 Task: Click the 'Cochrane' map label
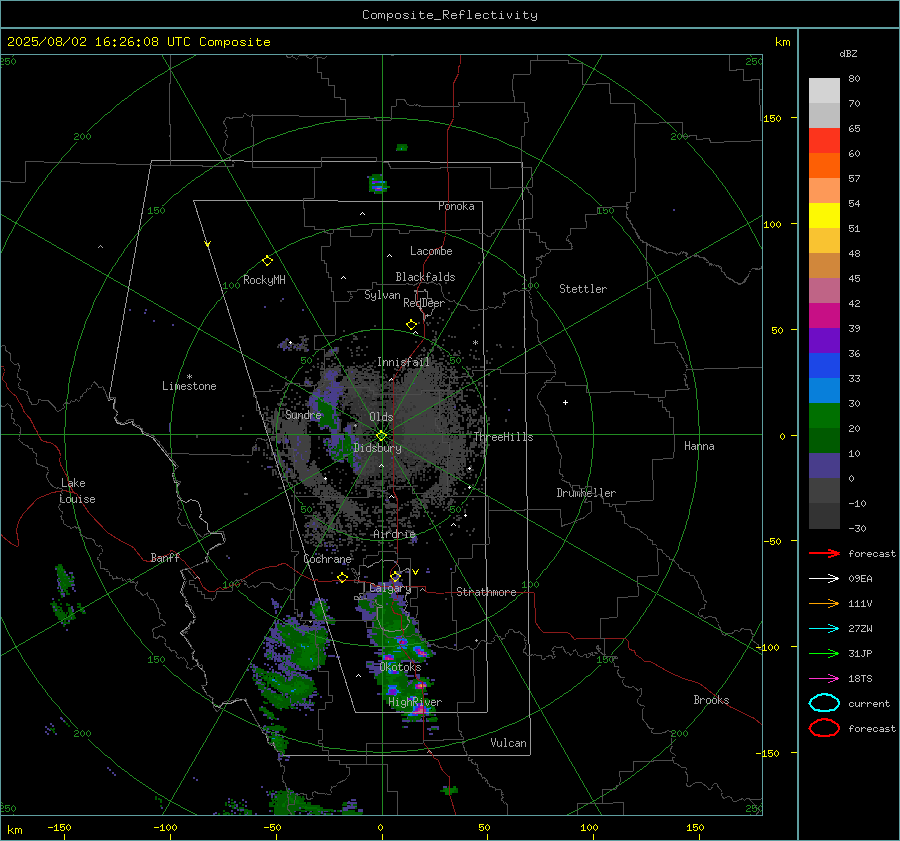click(x=327, y=559)
